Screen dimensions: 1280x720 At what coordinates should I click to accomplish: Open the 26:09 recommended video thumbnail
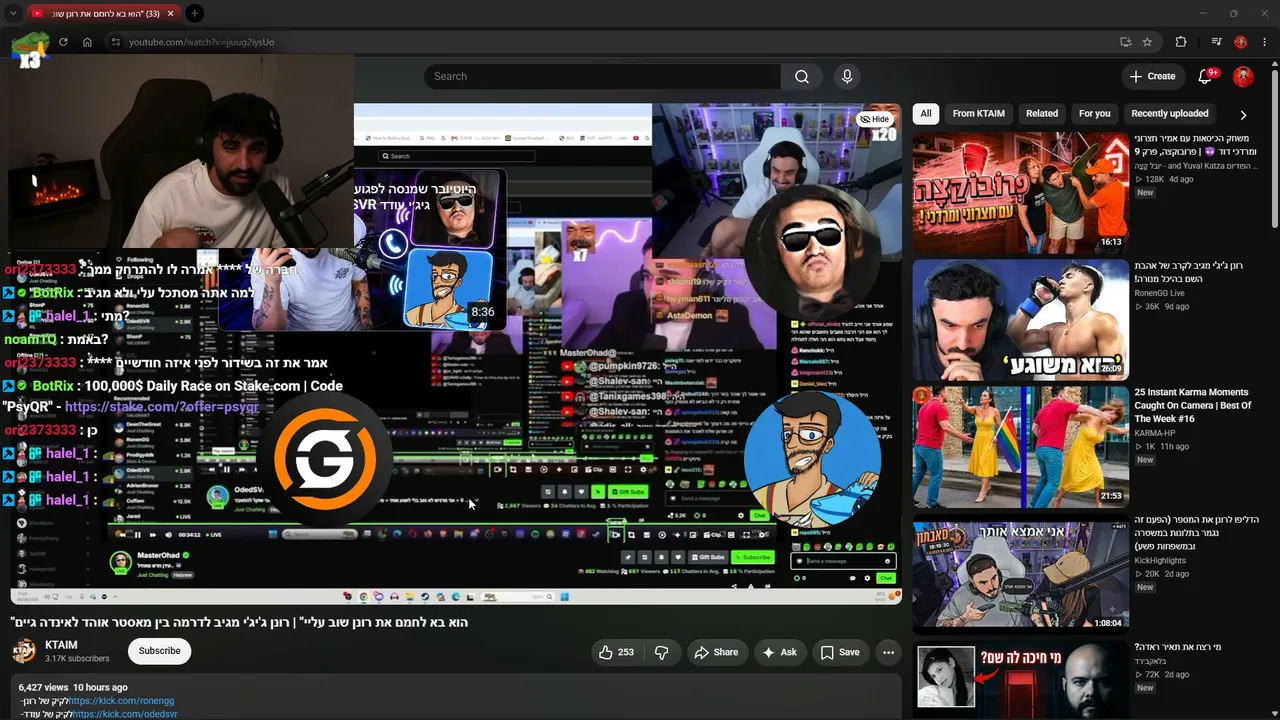point(1020,320)
